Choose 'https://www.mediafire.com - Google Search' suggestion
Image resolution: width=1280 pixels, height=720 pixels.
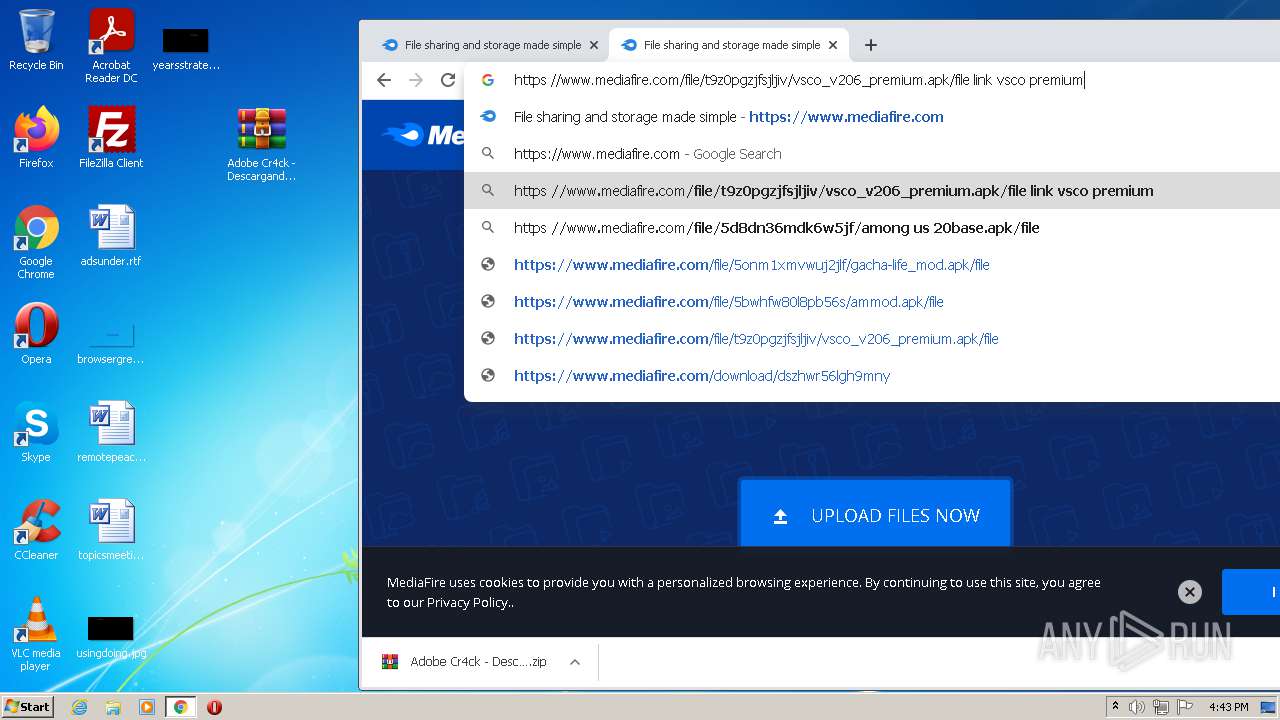[x=872, y=154]
